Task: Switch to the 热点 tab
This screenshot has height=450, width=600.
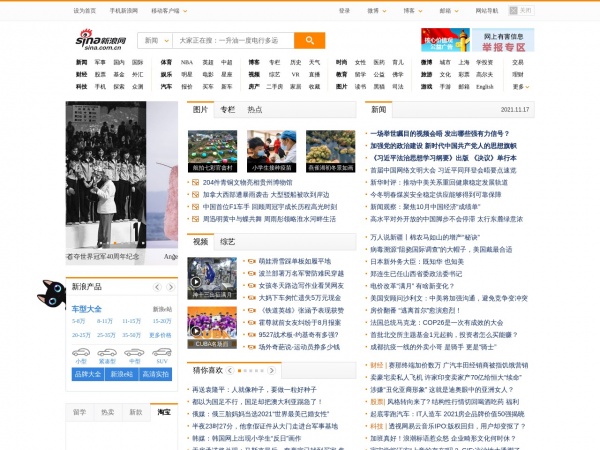Action: (254, 110)
